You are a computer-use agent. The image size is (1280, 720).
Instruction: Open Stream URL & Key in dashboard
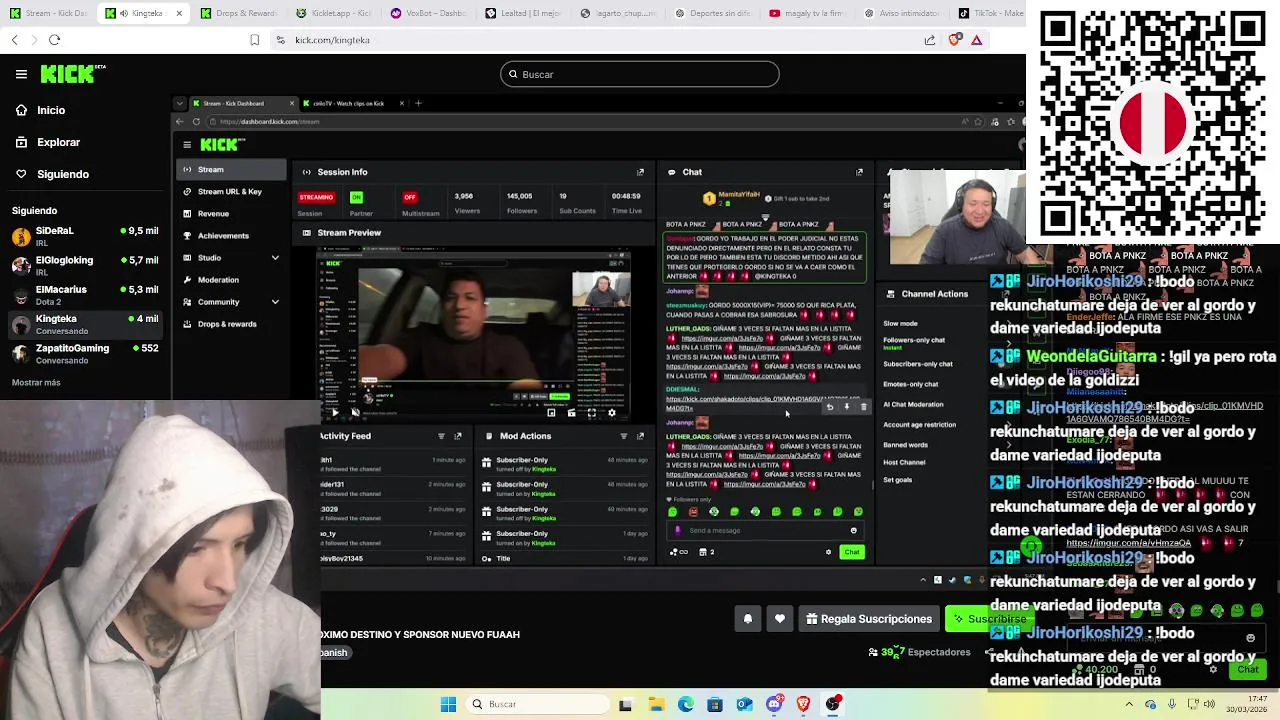[230, 191]
